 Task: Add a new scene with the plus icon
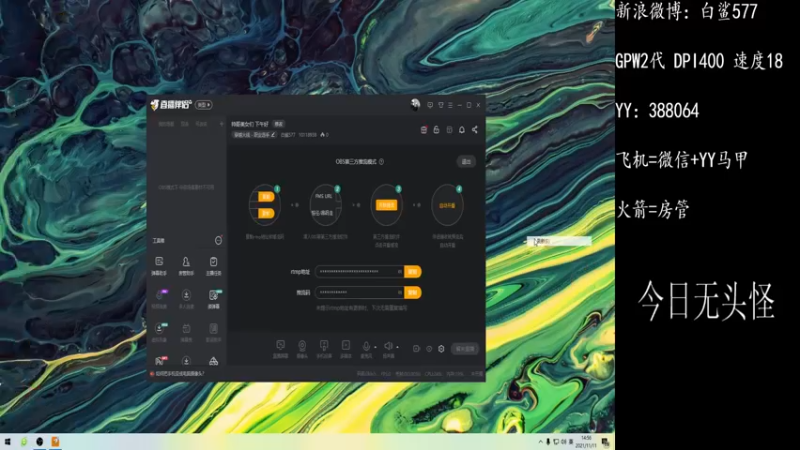[x=221, y=124]
